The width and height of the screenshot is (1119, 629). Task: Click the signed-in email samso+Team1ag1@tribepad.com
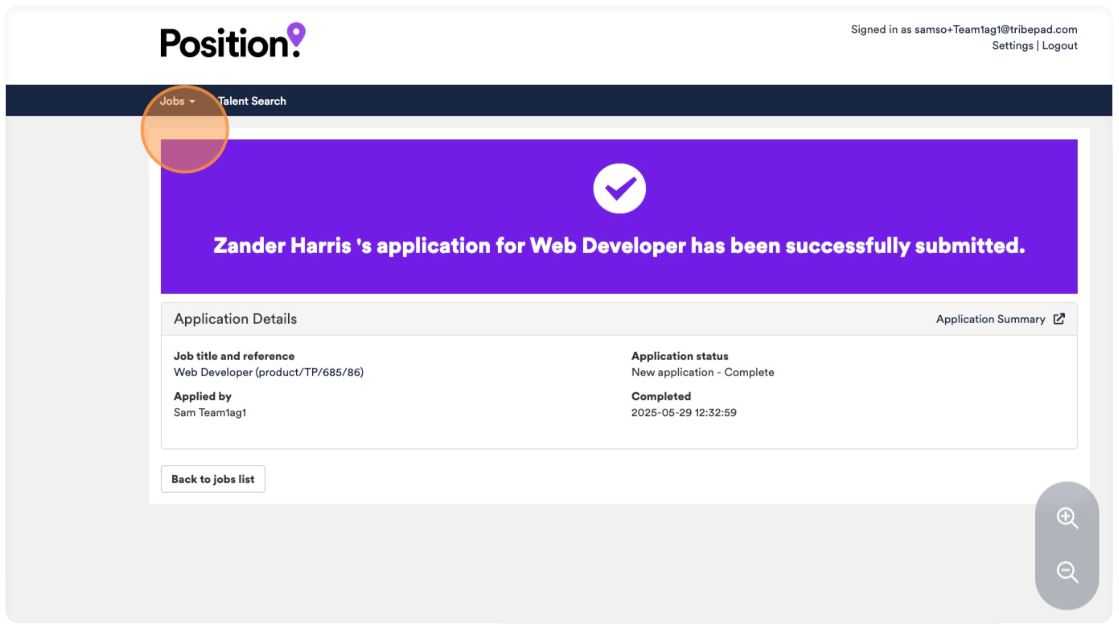tap(996, 29)
